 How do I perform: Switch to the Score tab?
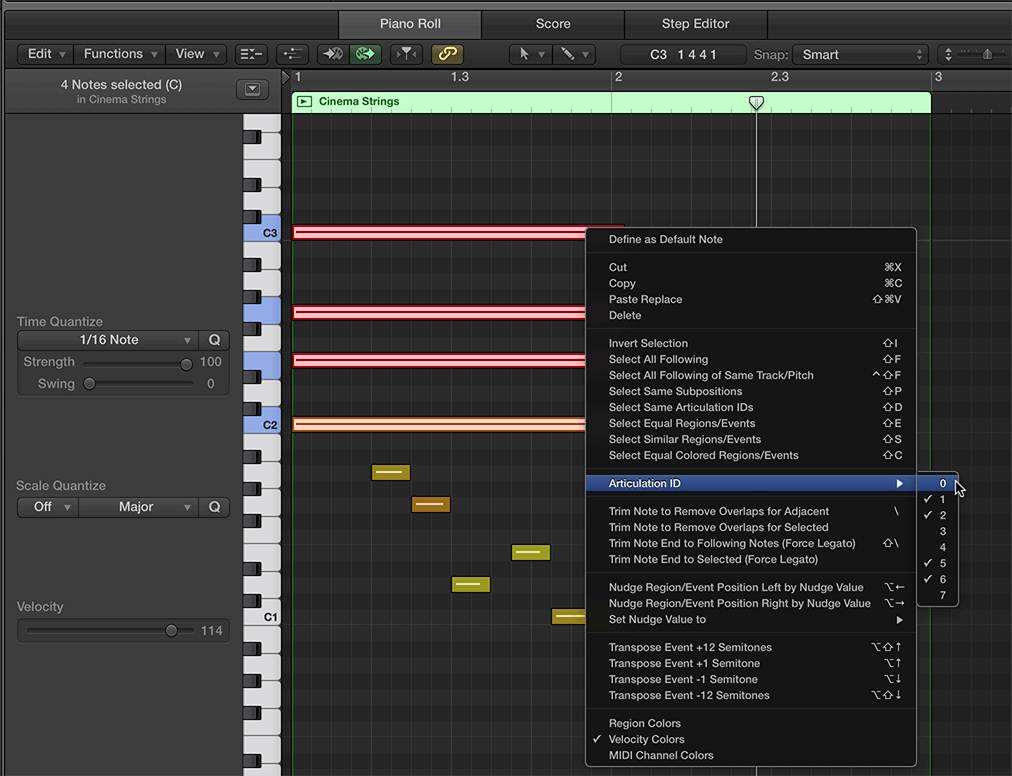pyautogui.click(x=553, y=24)
